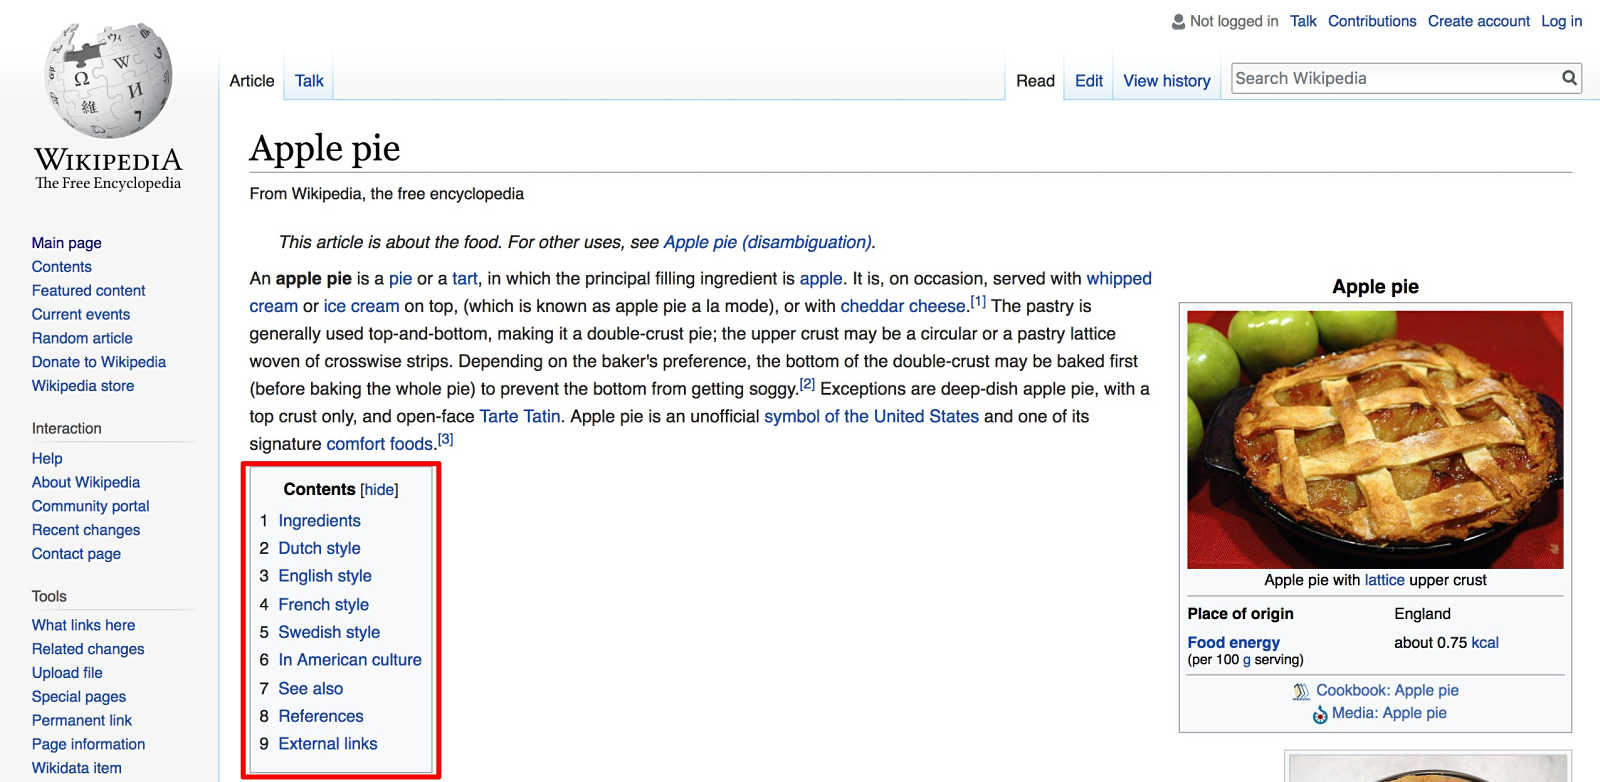Screen dimensions: 1600x782
Task: Jump to English style section
Action: point(325,576)
